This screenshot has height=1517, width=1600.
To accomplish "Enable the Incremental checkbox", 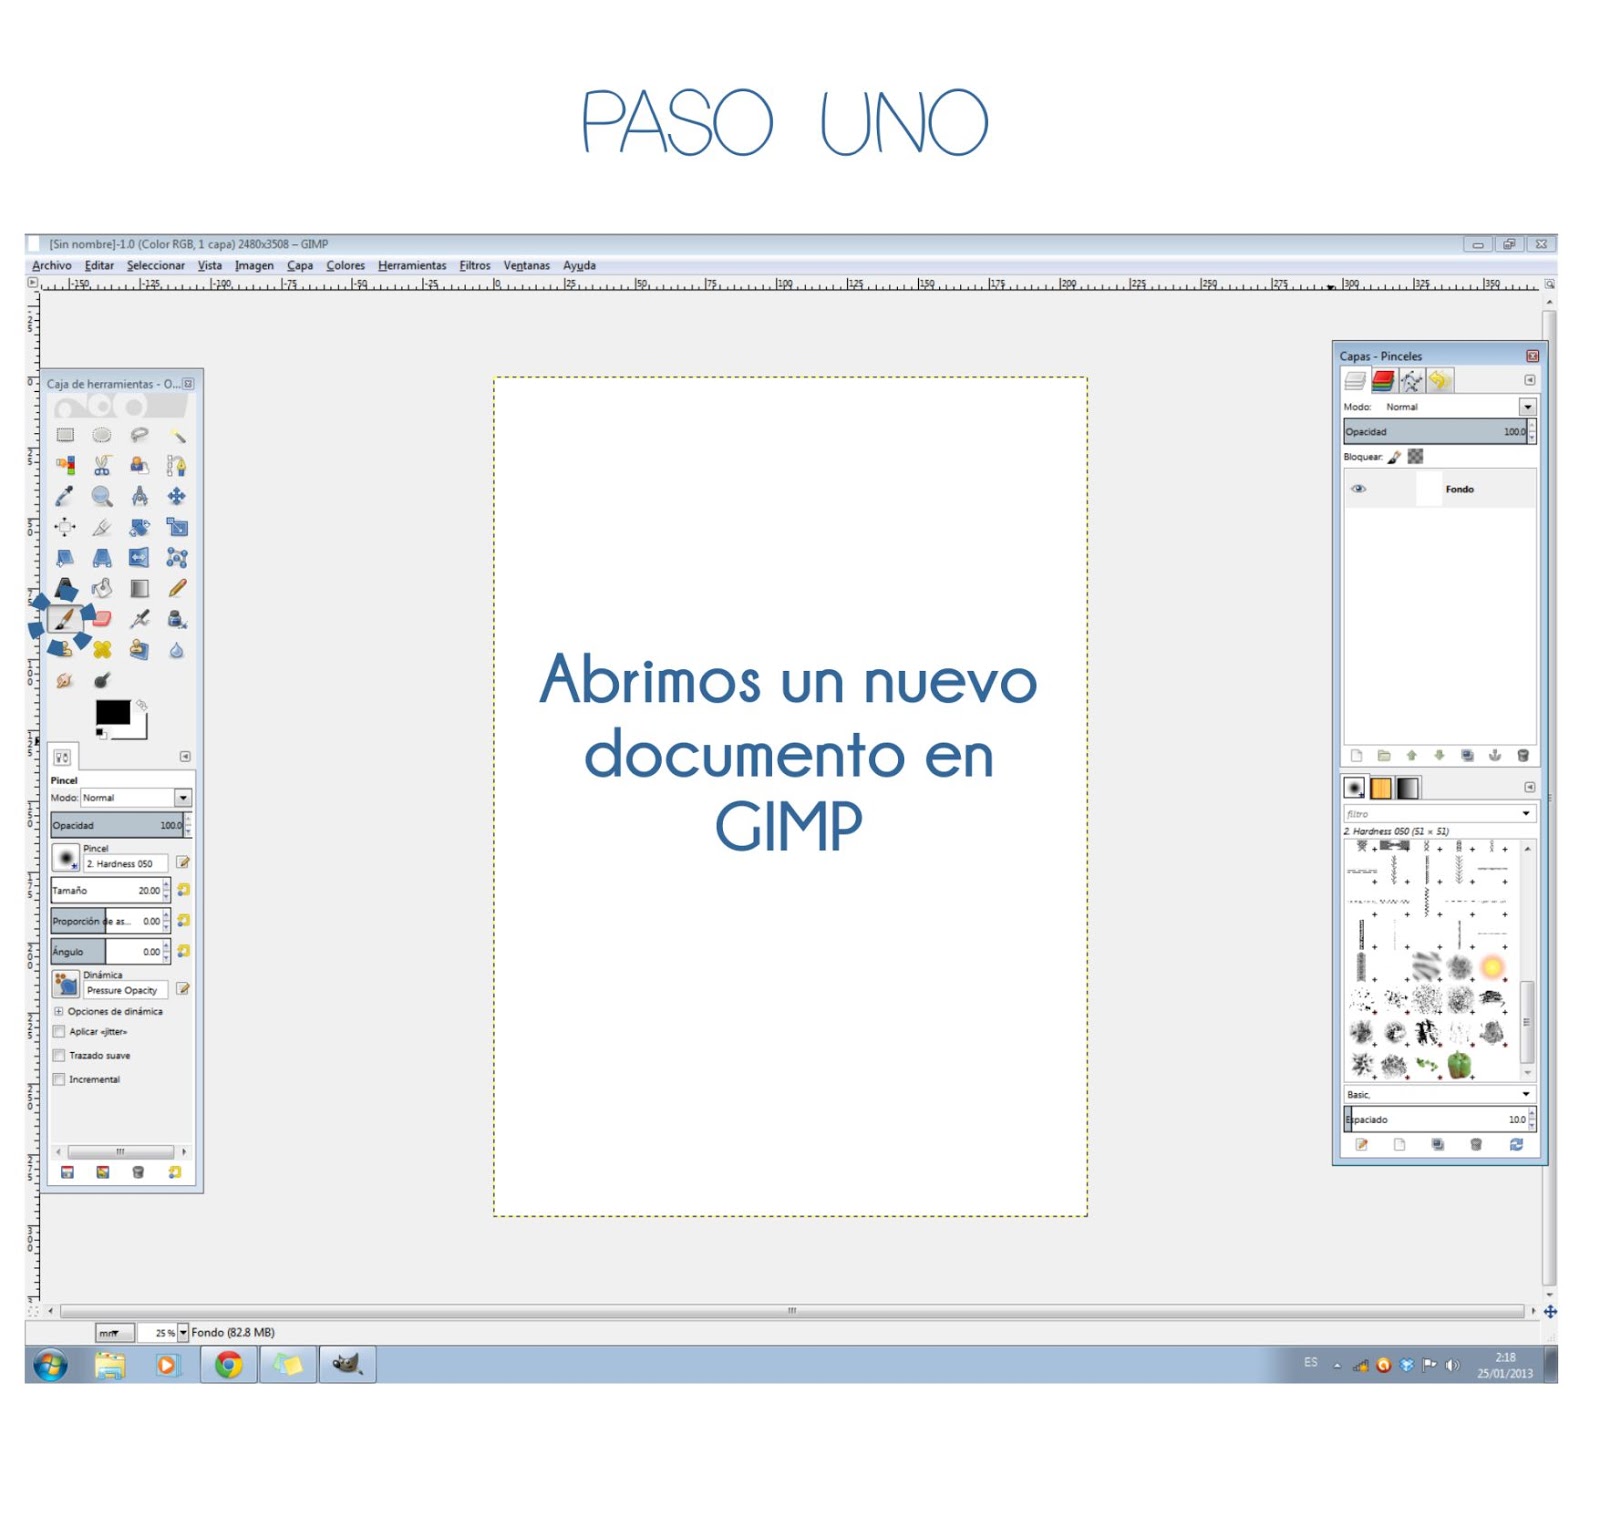I will click(59, 1080).
